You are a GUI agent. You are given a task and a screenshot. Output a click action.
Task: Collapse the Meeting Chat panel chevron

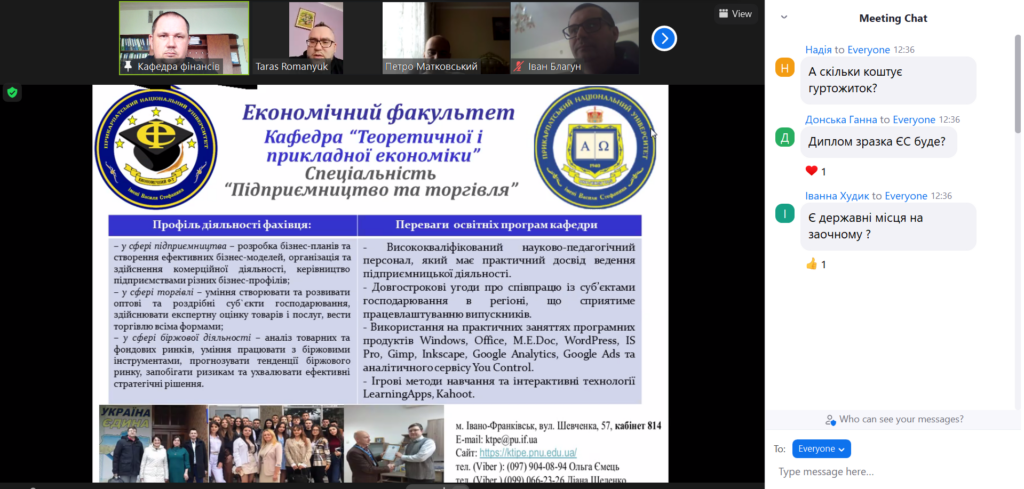point(784,17)
